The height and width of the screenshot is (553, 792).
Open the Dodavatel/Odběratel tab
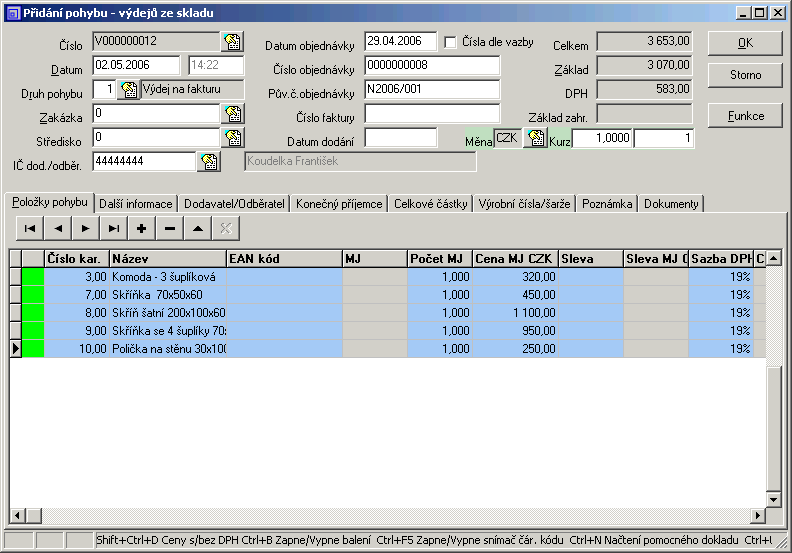234,204
